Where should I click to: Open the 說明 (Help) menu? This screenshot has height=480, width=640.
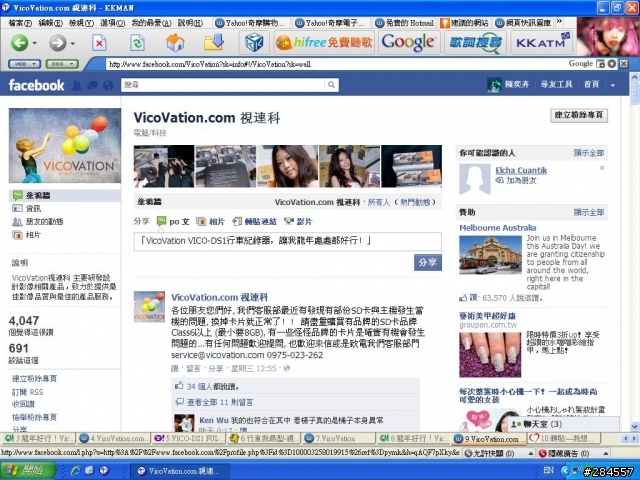pos(190,23)
